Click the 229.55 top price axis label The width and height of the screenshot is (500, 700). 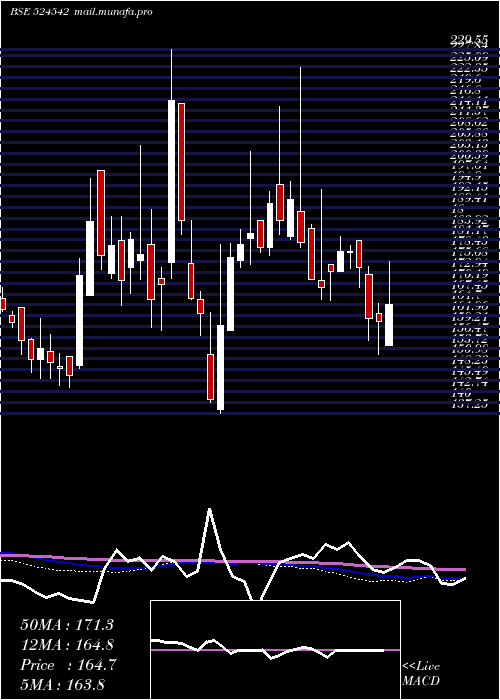click(469, 41)
